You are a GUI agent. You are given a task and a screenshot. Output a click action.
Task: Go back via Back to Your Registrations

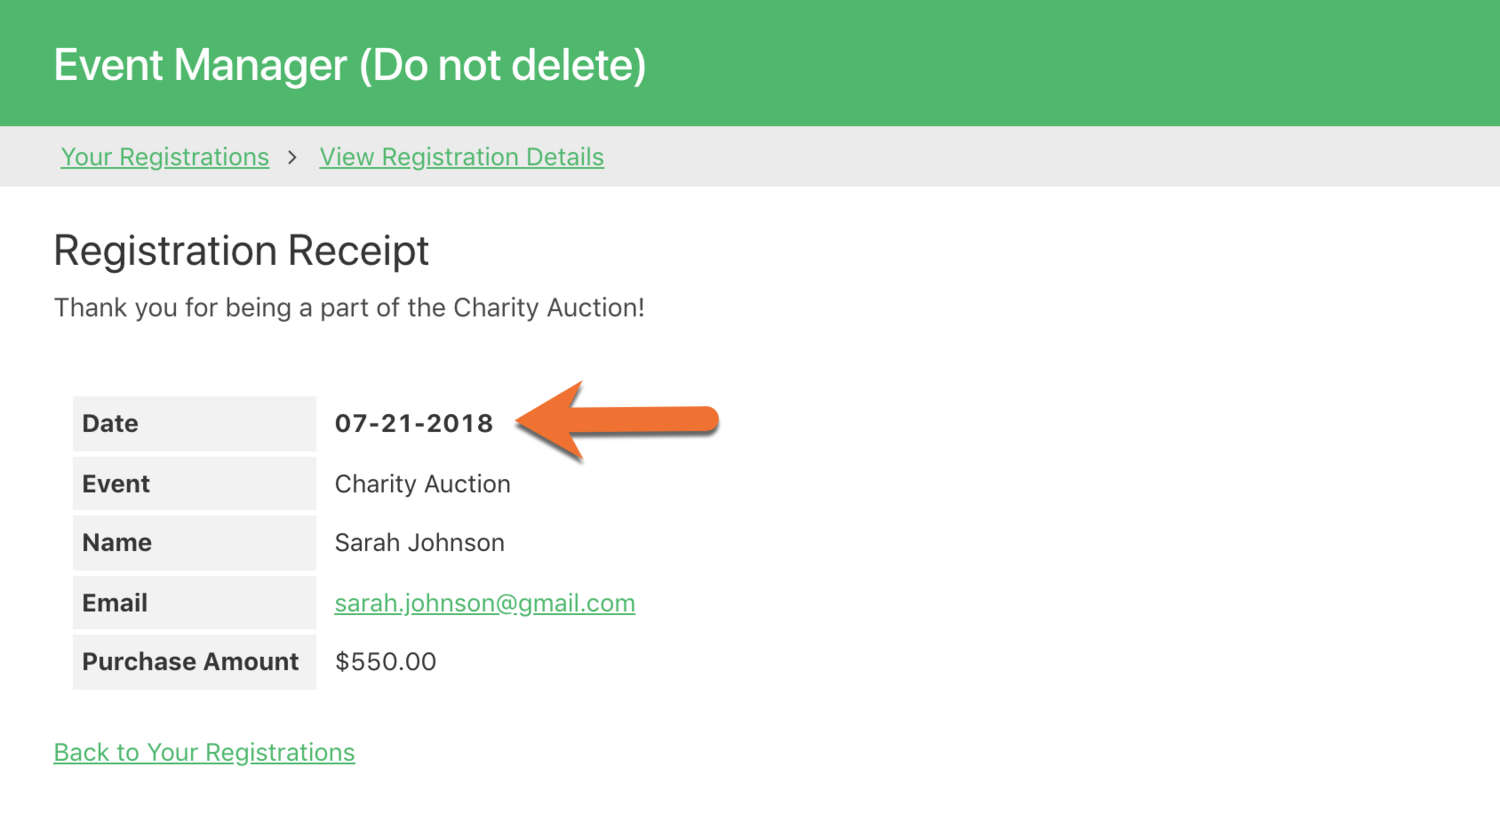click(204, 752)
